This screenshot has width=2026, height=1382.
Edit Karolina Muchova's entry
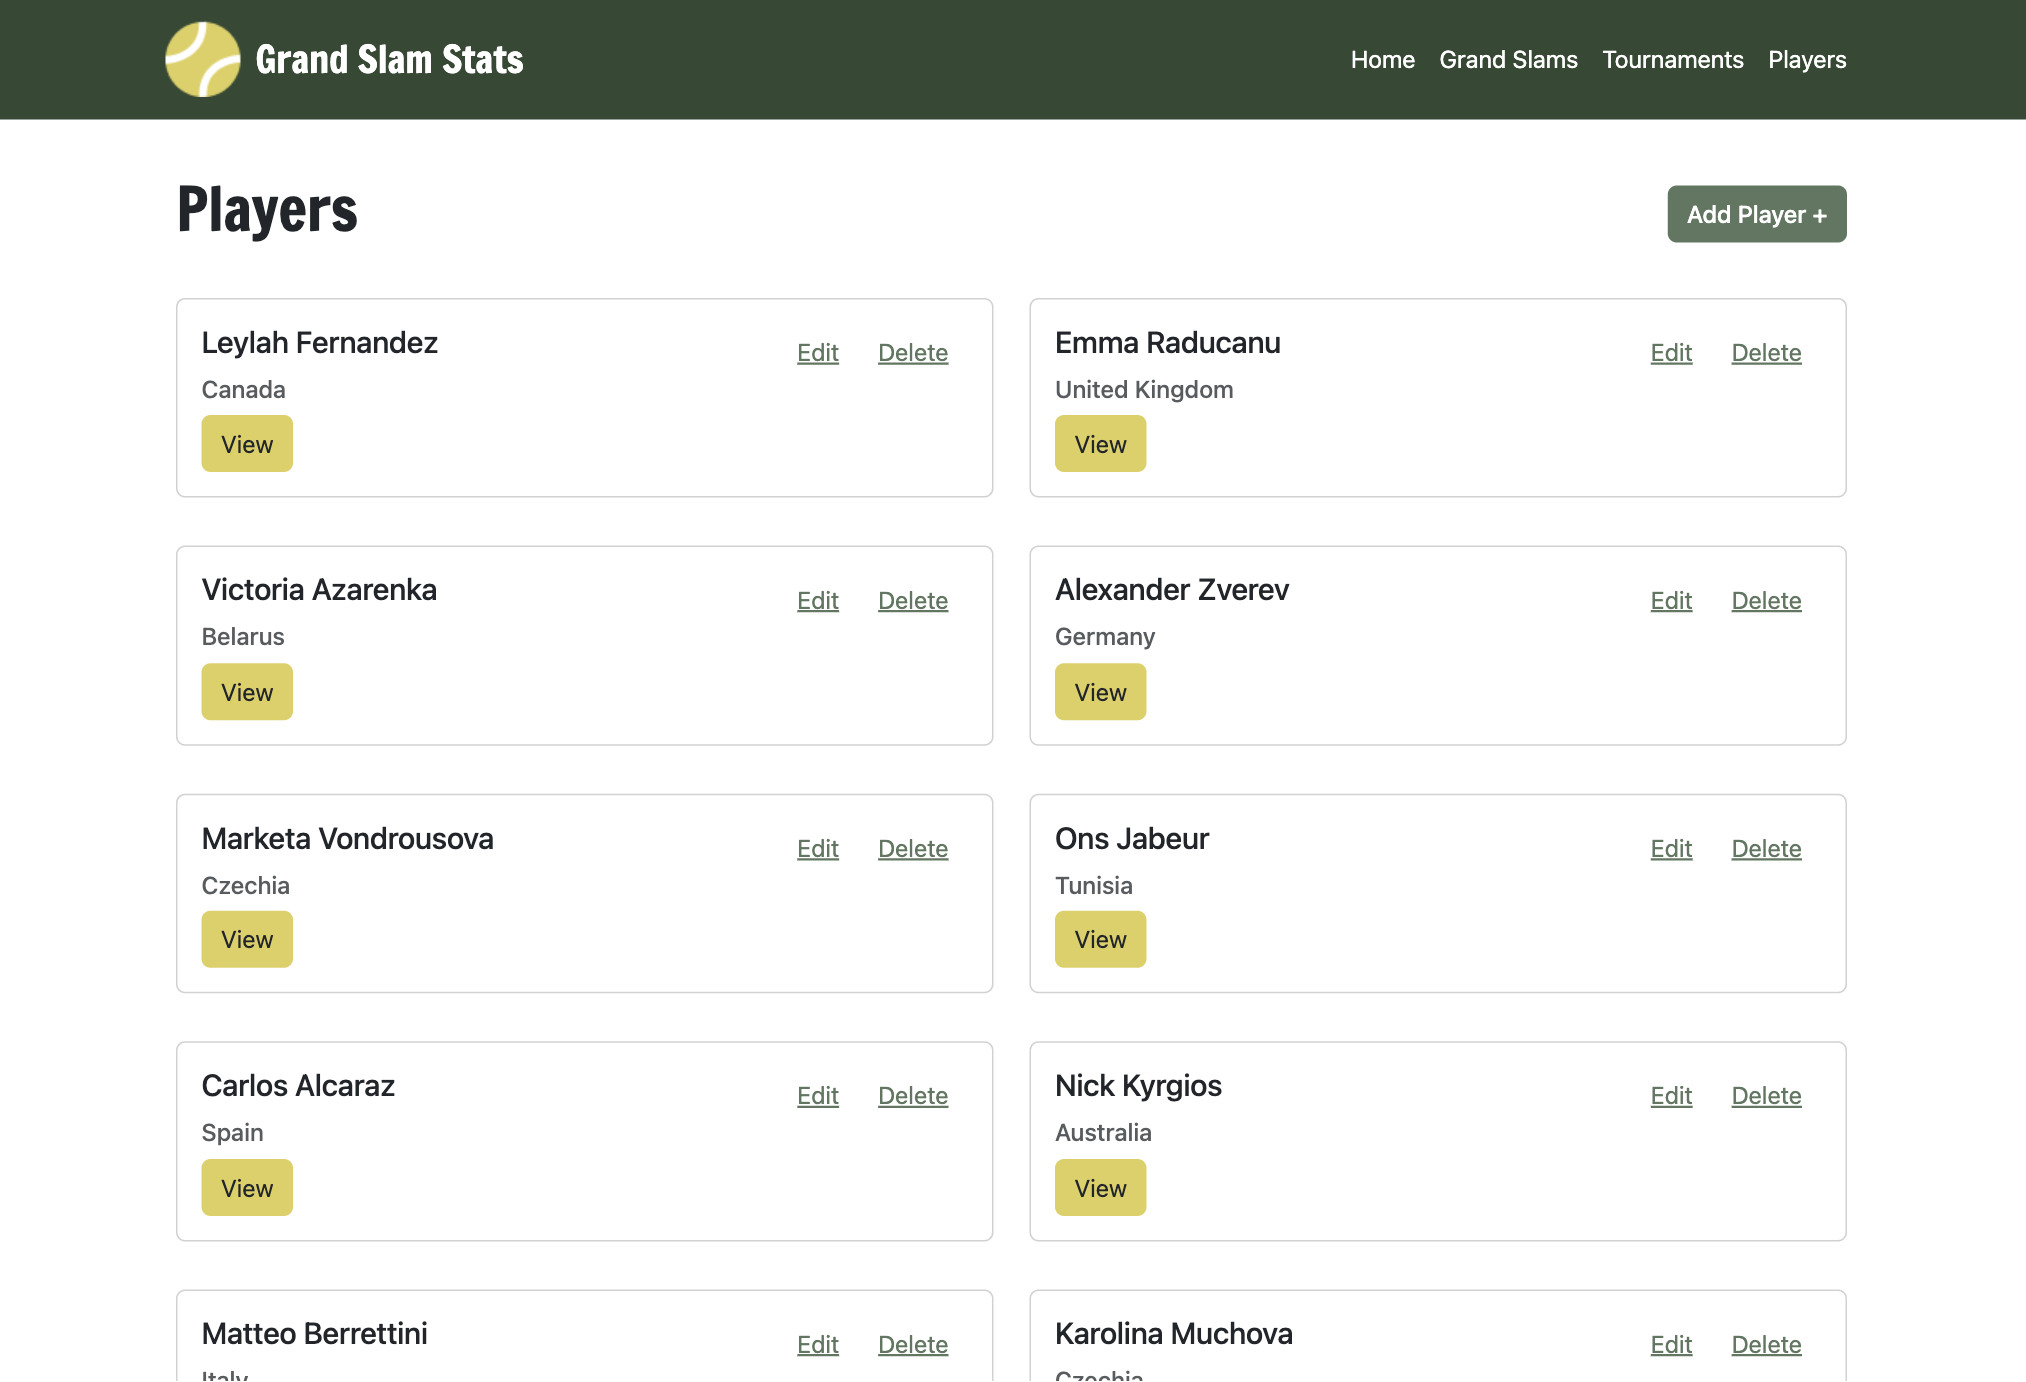[1671, 1344]
